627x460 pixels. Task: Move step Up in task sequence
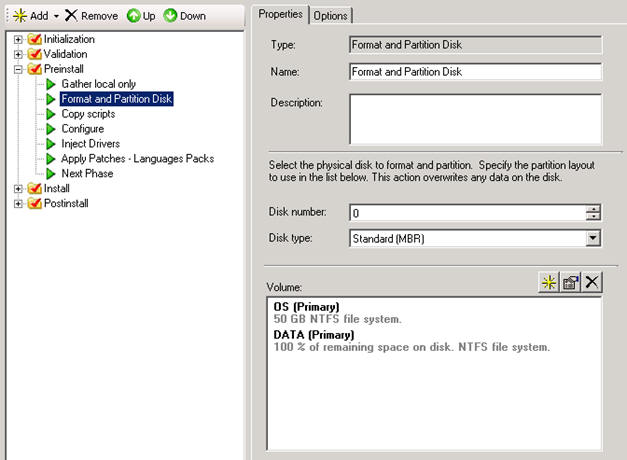click(x=141, y=16)
